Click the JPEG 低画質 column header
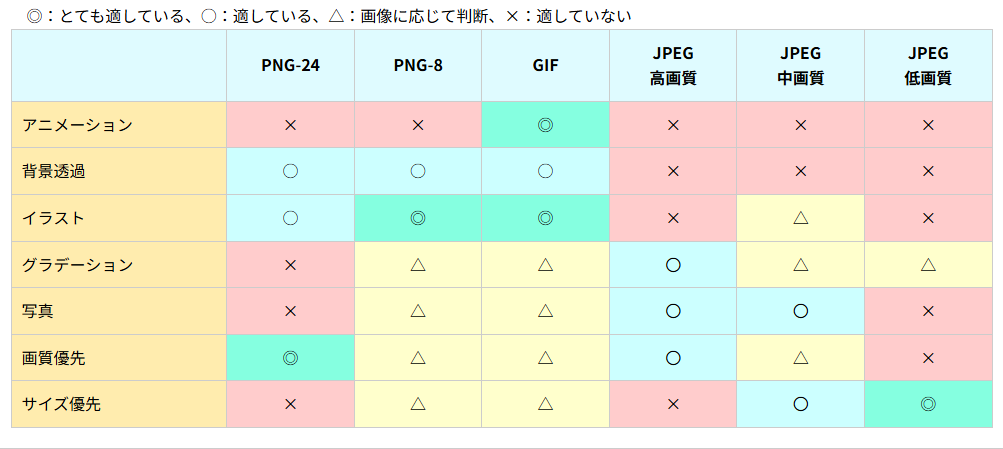The width and height of the screenshot is (1003, 449). click(x=928, y=66)
